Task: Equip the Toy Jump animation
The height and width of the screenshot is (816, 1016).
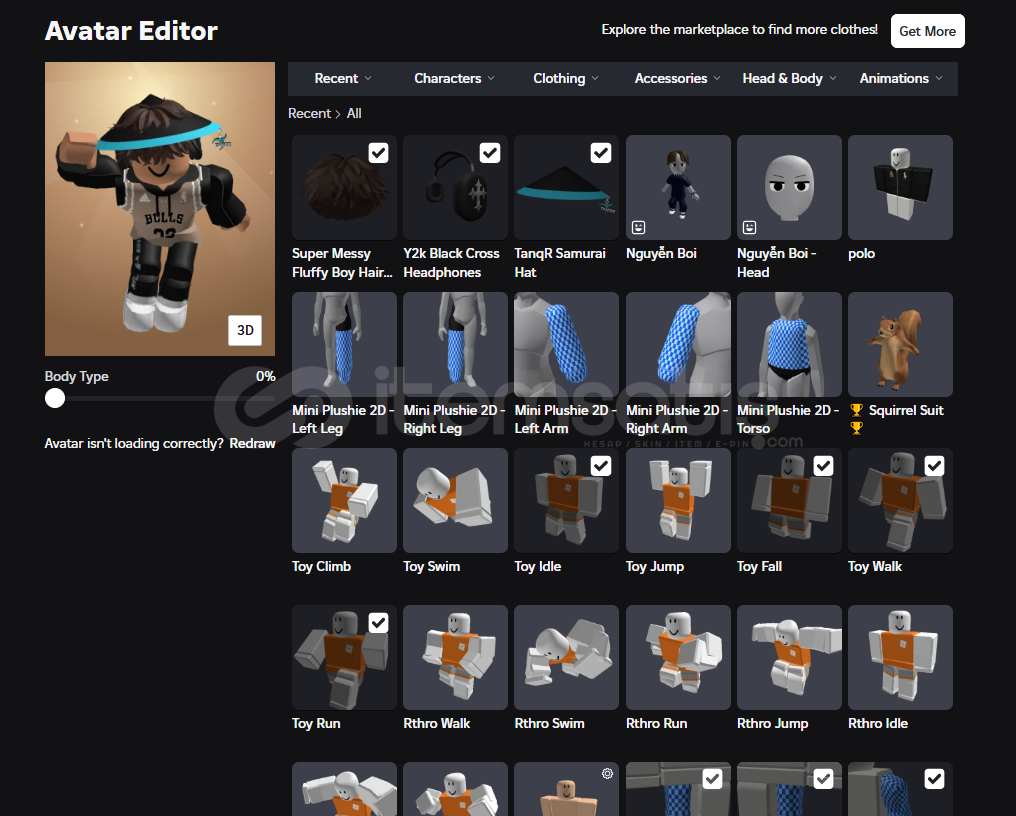Action: [678, 500]
